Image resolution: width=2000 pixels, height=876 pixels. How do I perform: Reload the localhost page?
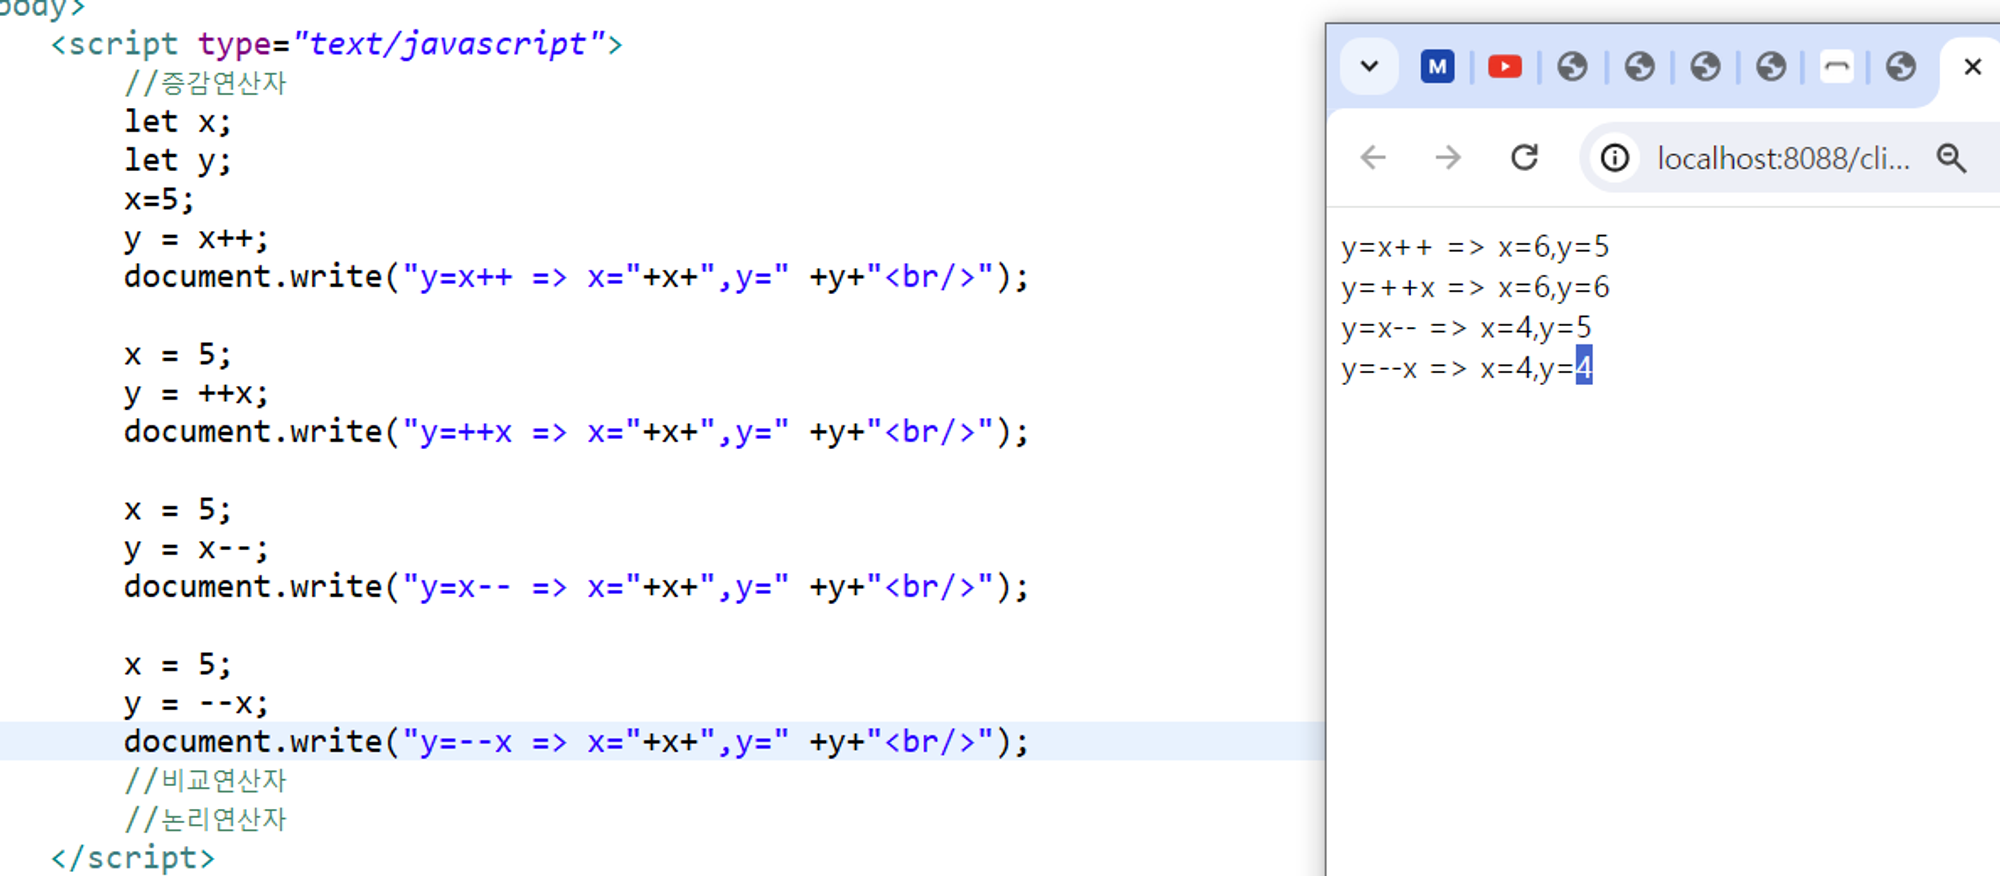coord(1524,158)
